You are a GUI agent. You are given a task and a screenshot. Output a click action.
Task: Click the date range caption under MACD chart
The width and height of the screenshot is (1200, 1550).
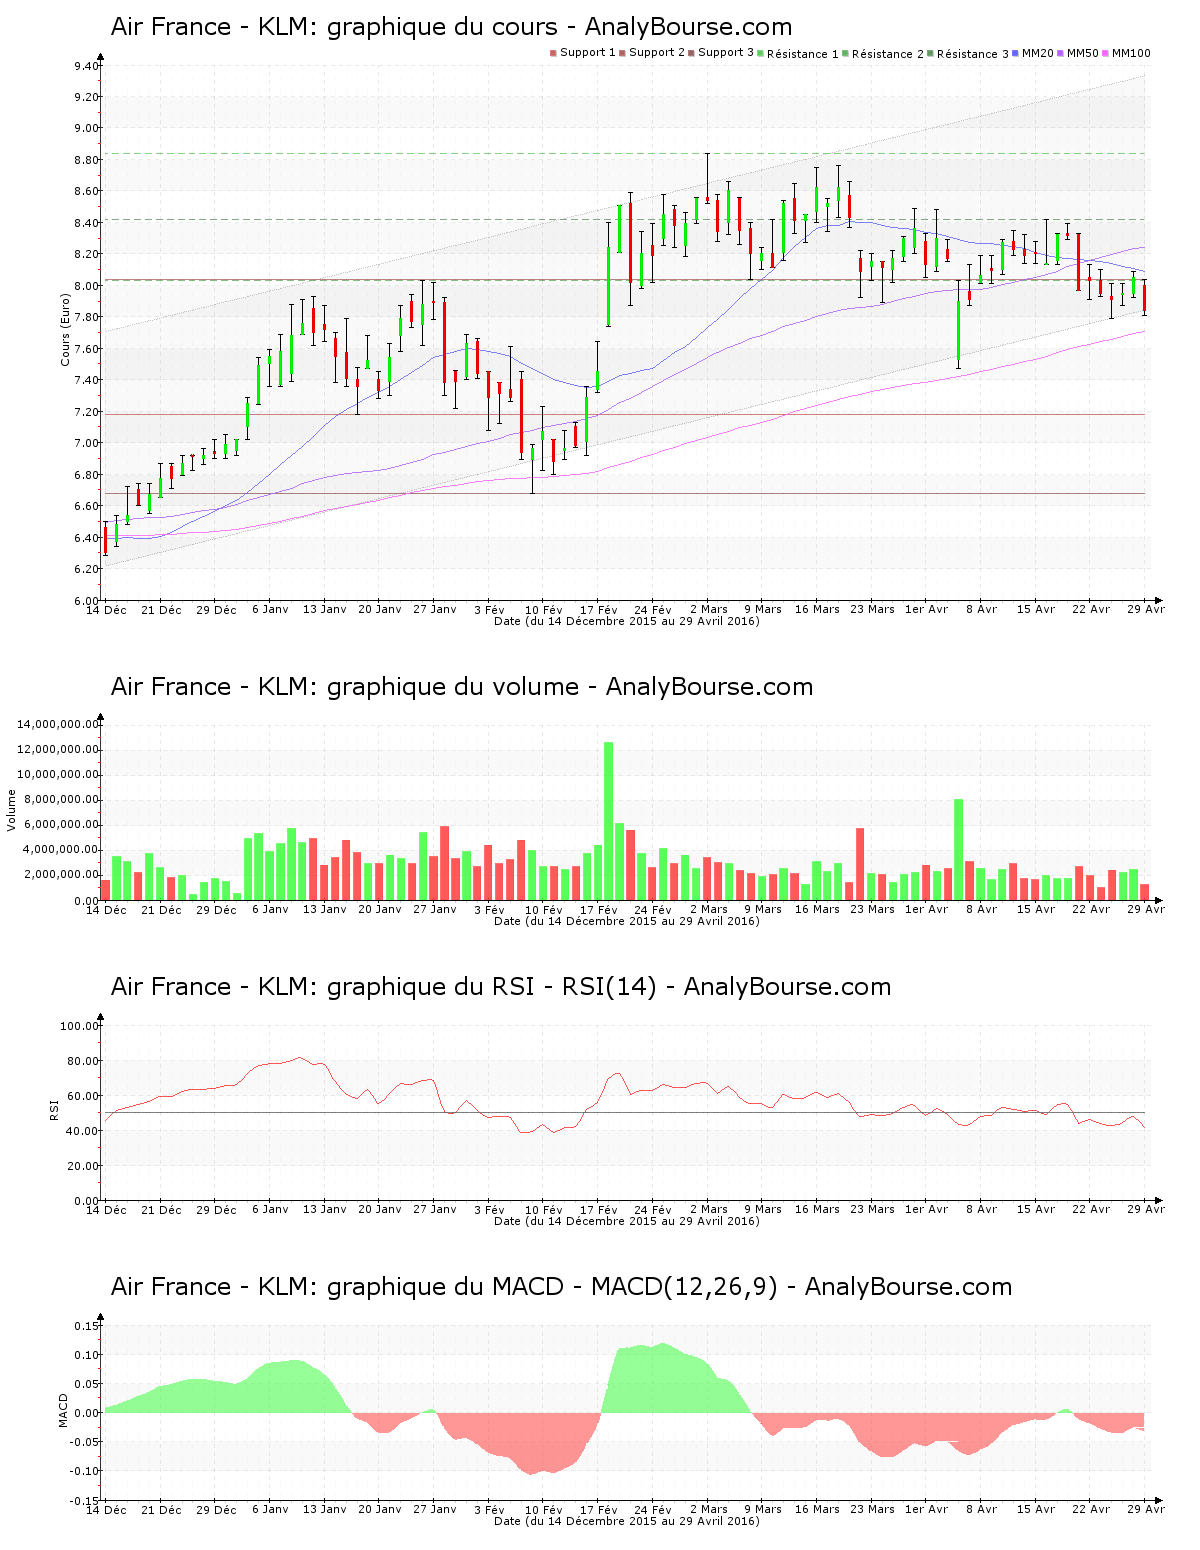(x=627, y=1521)
